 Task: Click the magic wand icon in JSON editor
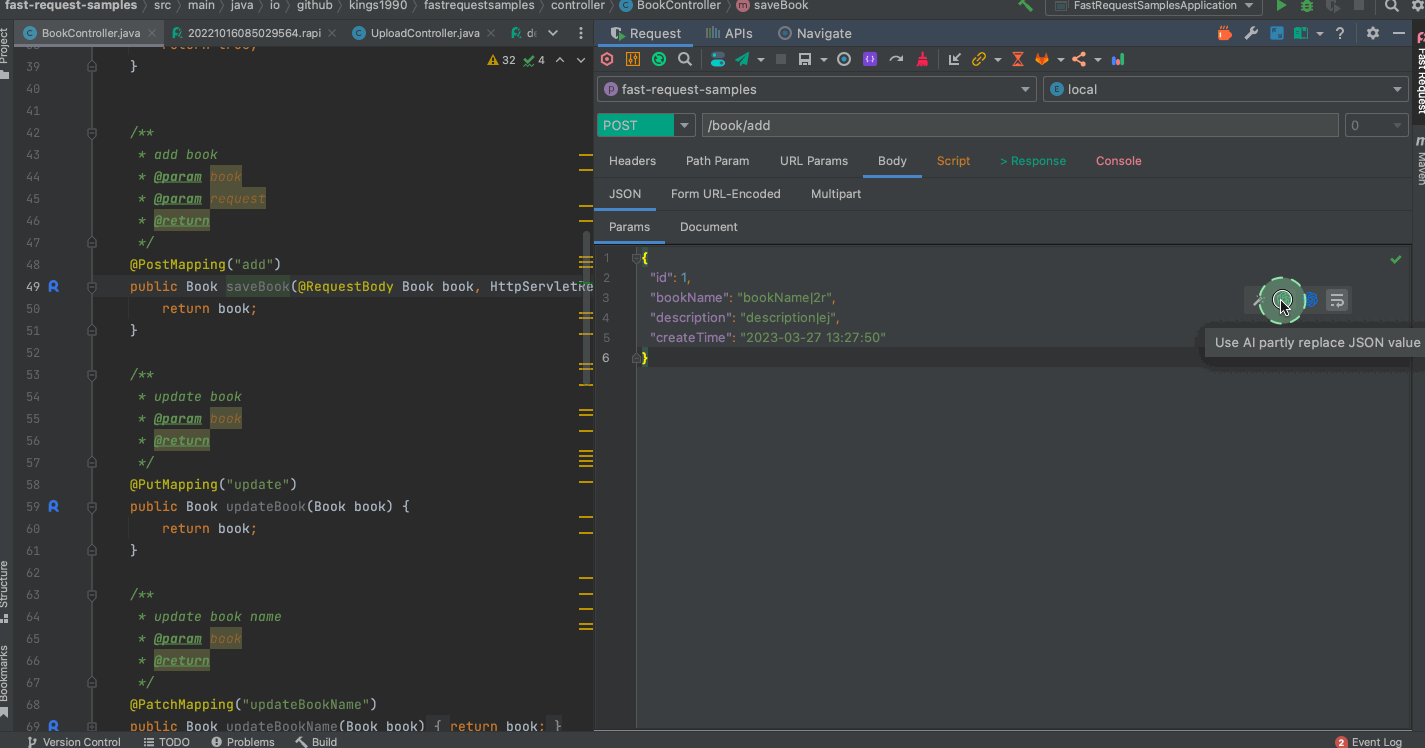[x=1259, y=299]
